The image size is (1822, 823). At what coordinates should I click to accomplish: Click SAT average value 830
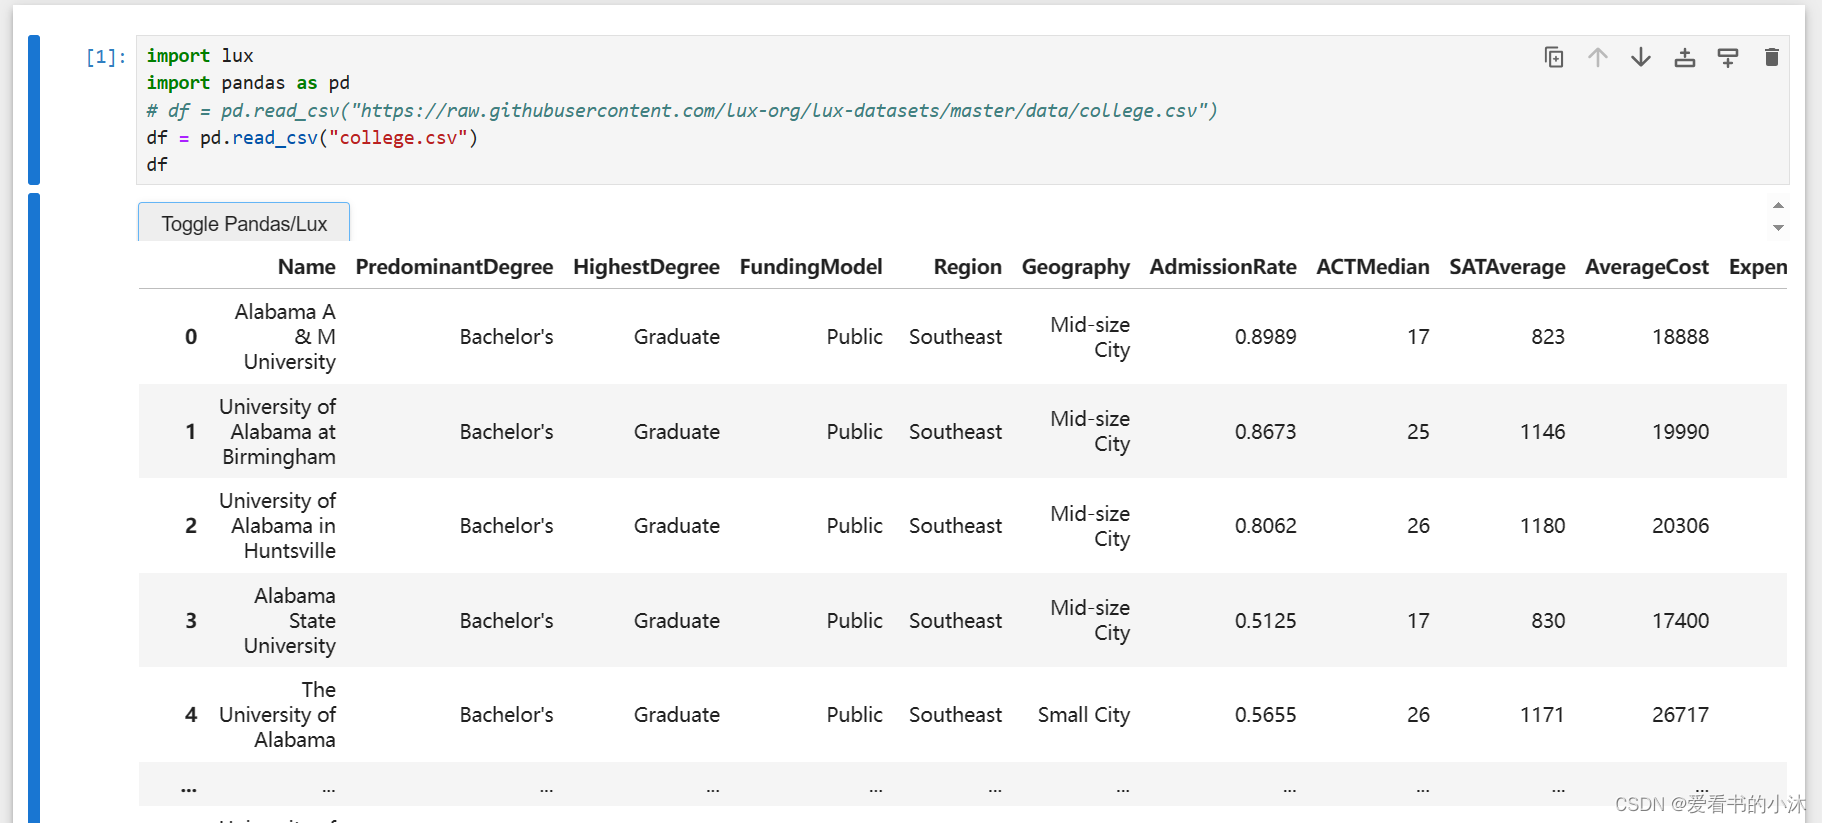click(x=1548, y=621)
